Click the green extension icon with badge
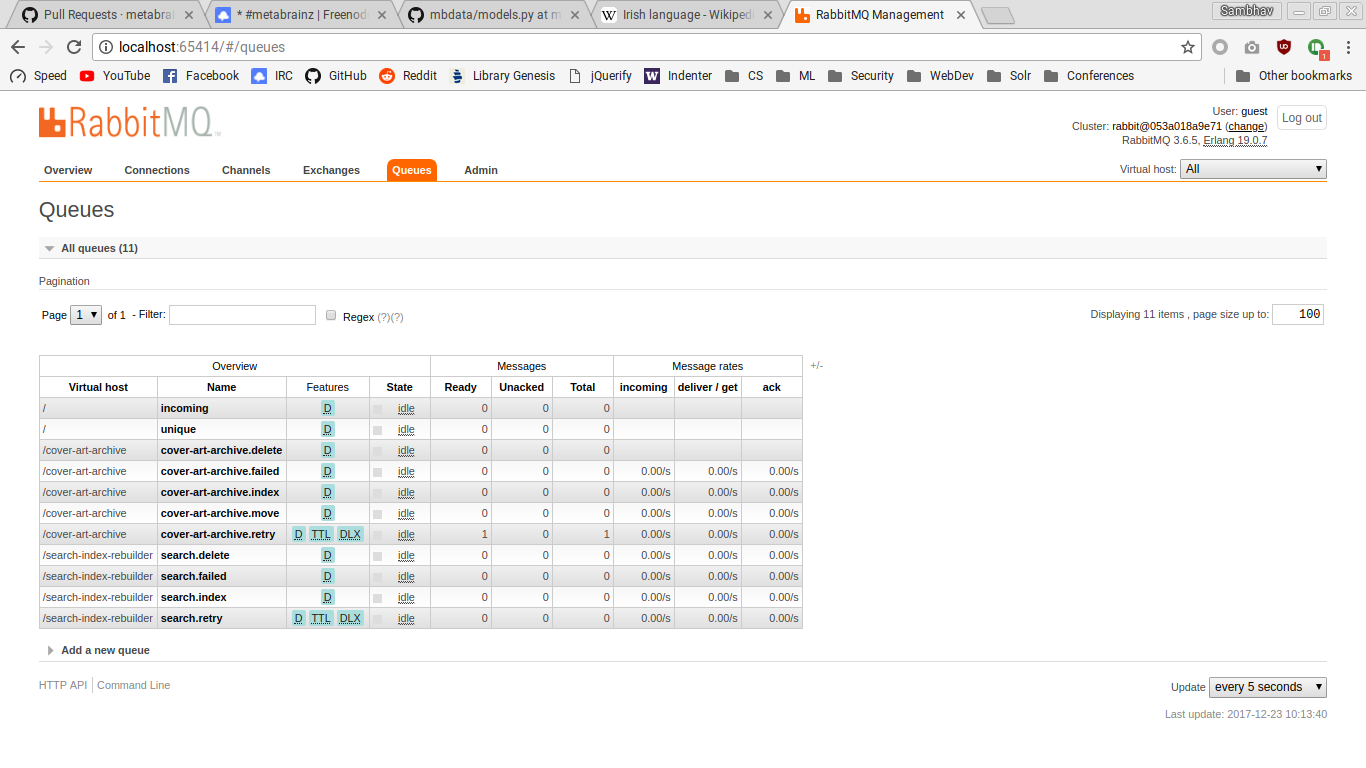 point(1317,48)
